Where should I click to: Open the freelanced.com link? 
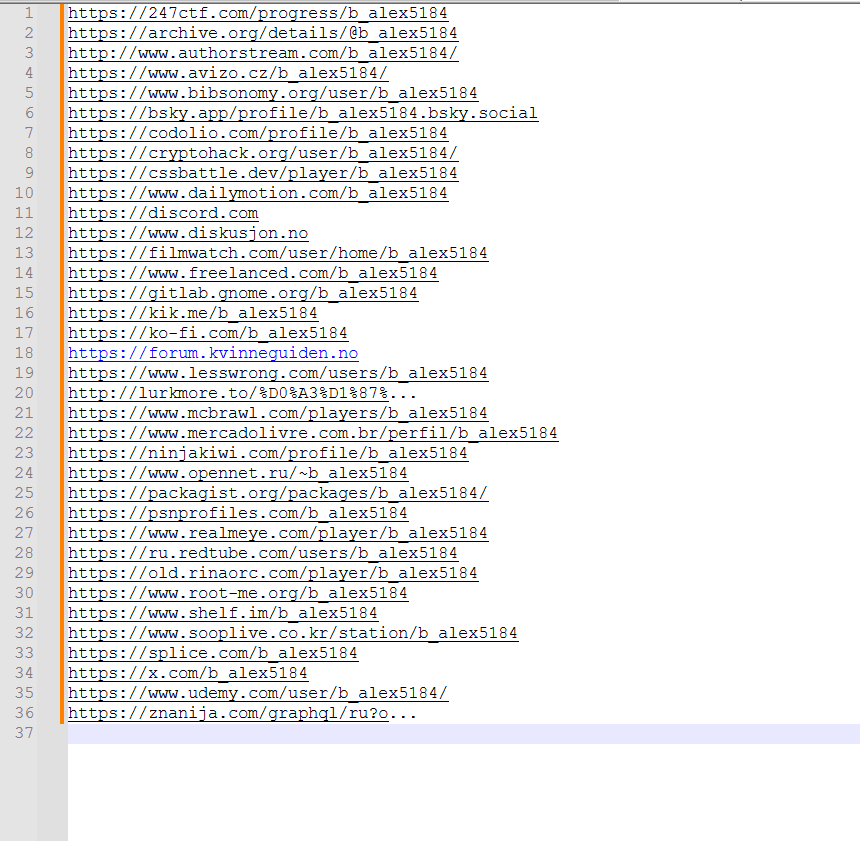[253, 273]
